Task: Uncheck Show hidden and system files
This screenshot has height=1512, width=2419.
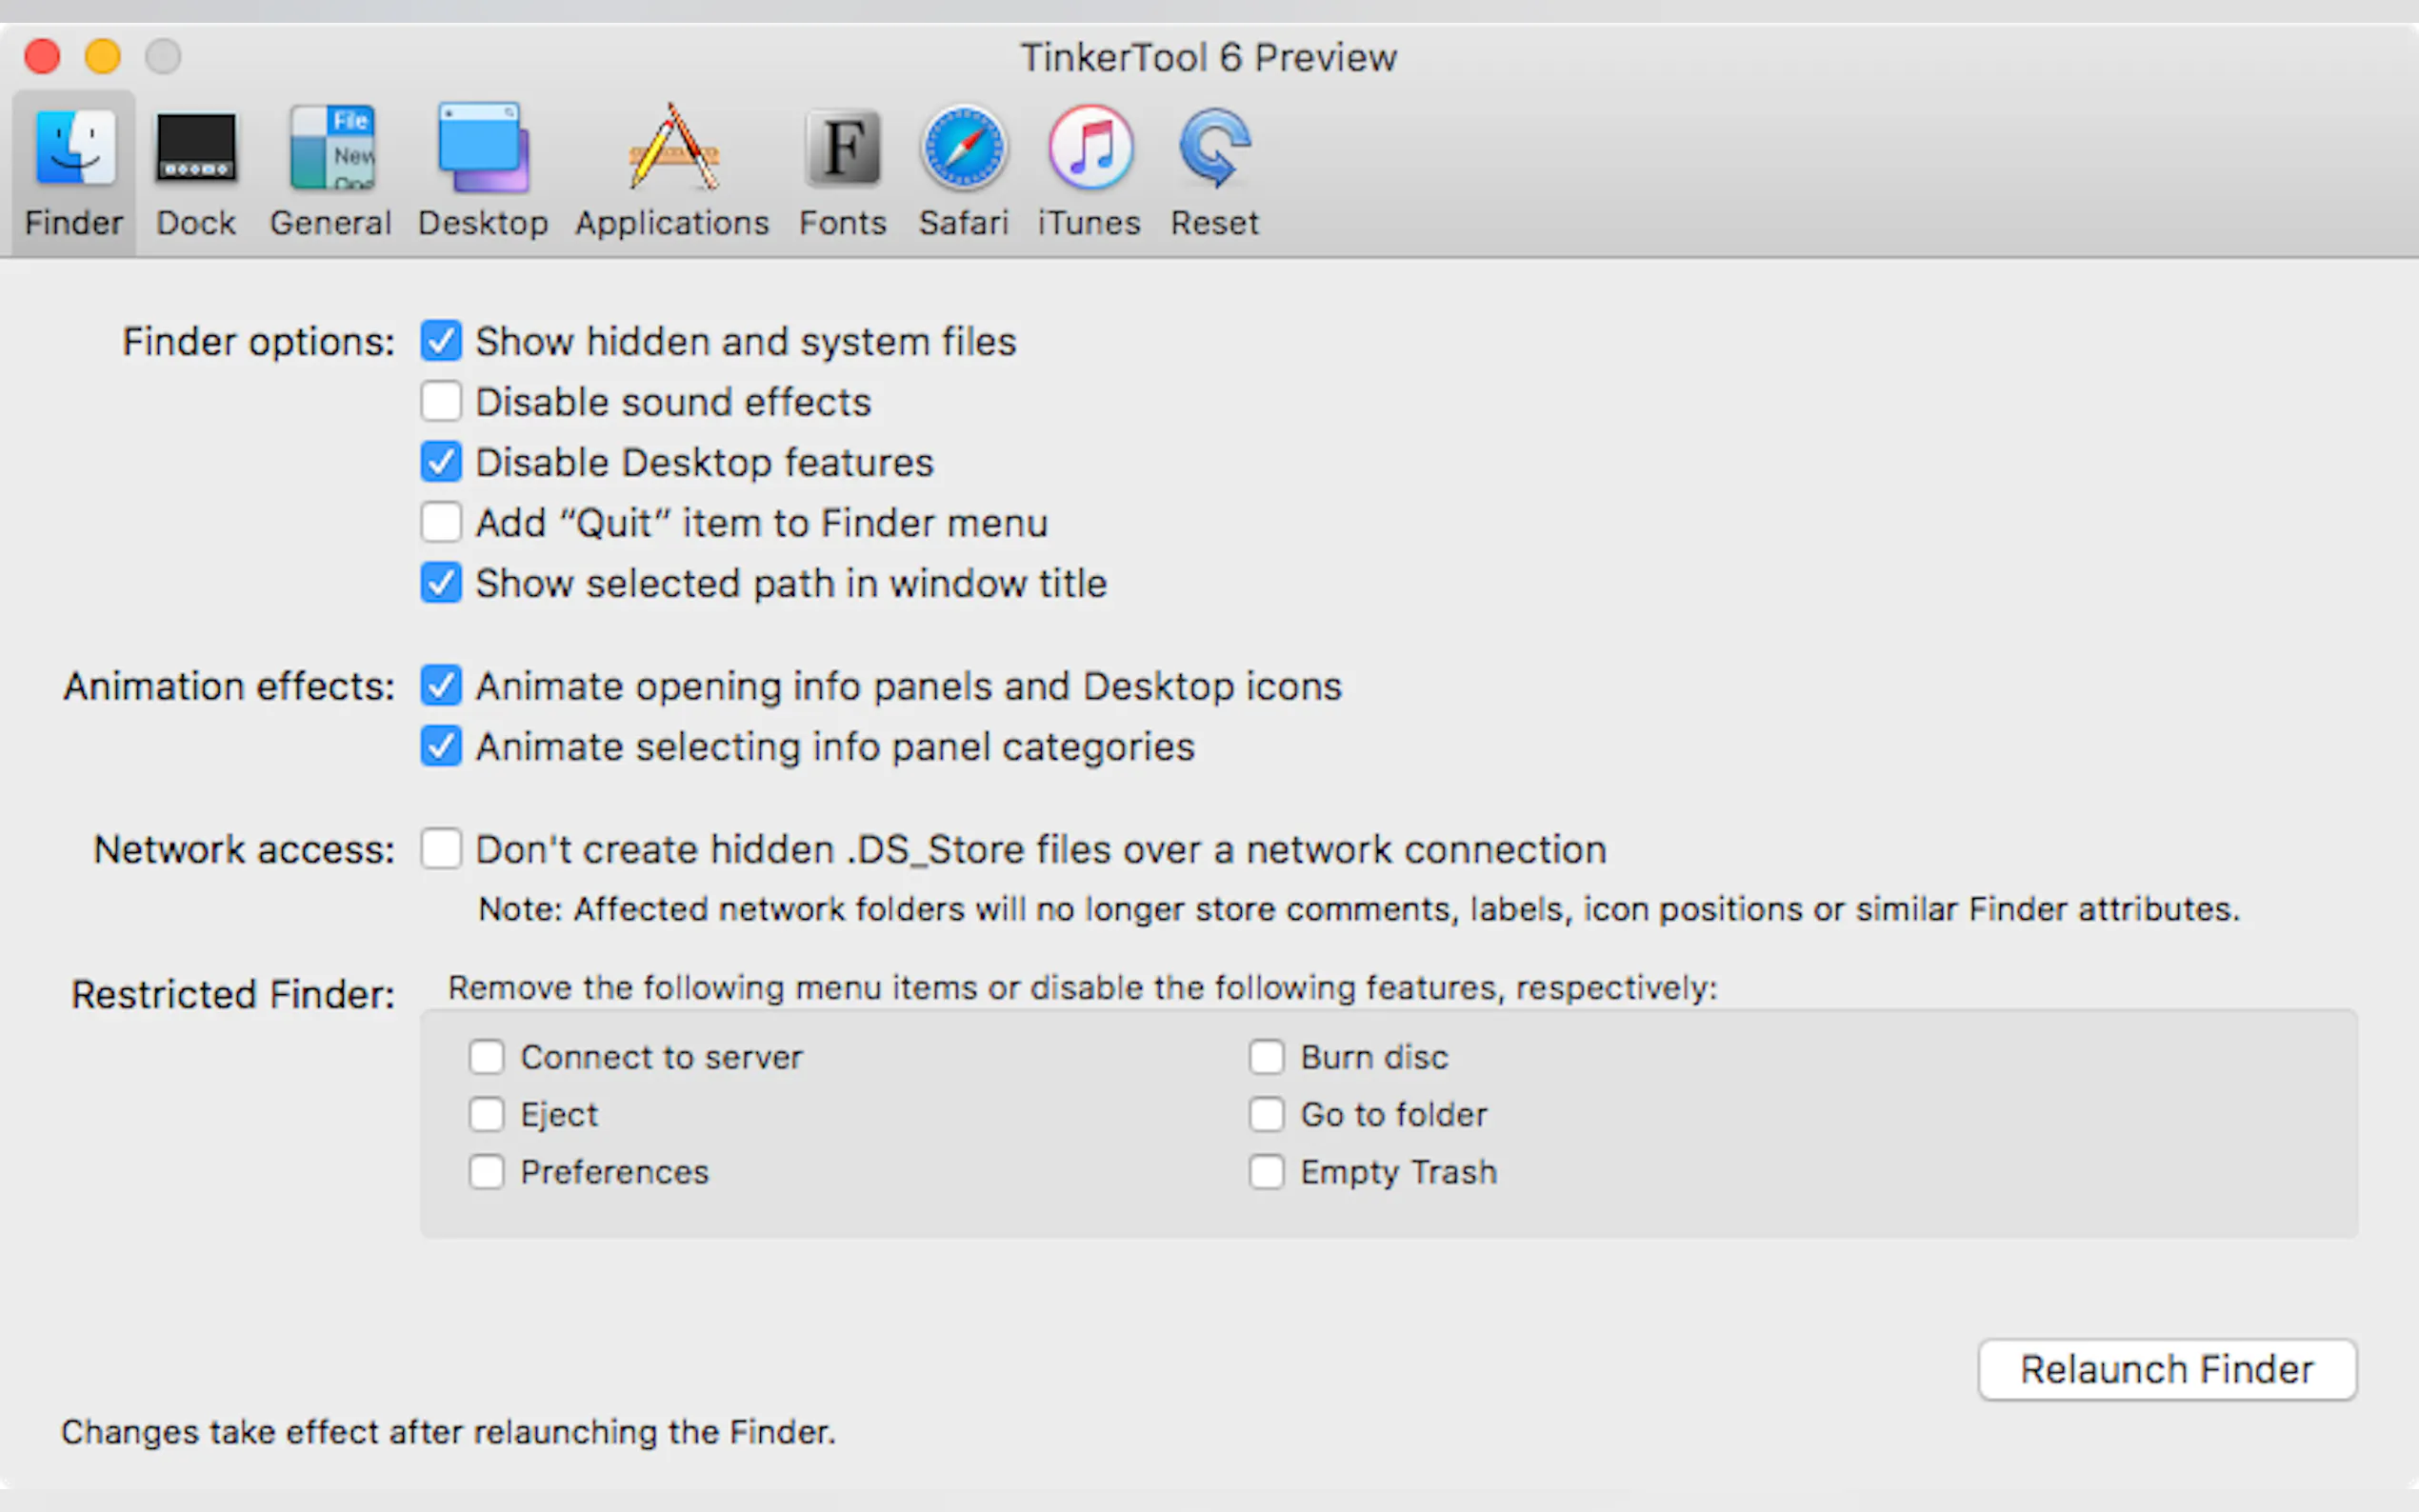Action: click(x=441, y=341)
